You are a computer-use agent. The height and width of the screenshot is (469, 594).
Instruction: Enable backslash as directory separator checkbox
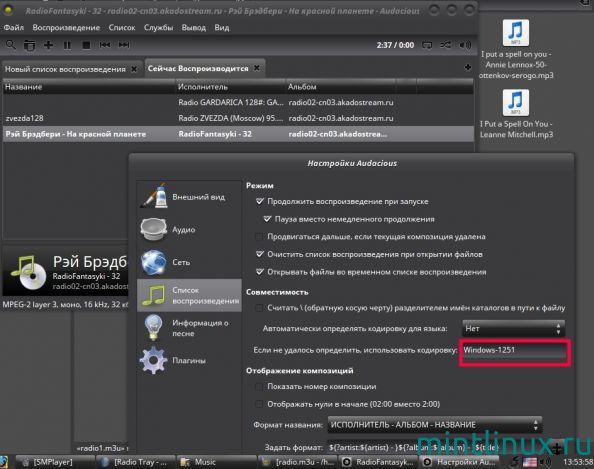click(x=259, y=308)
